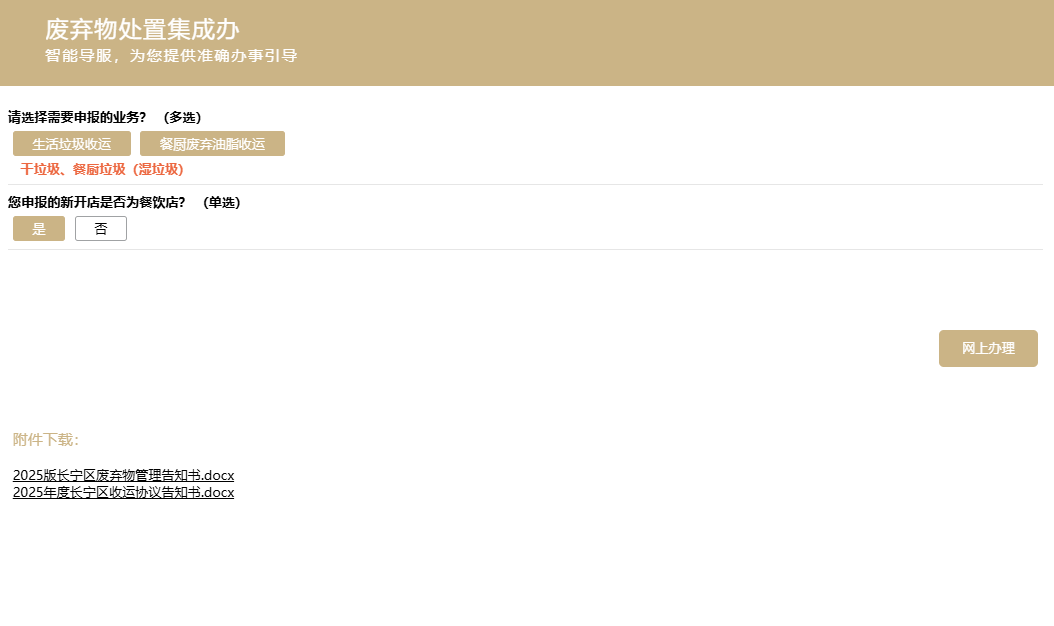Click the 附件下载 section heading

click(x=45, y=440)
